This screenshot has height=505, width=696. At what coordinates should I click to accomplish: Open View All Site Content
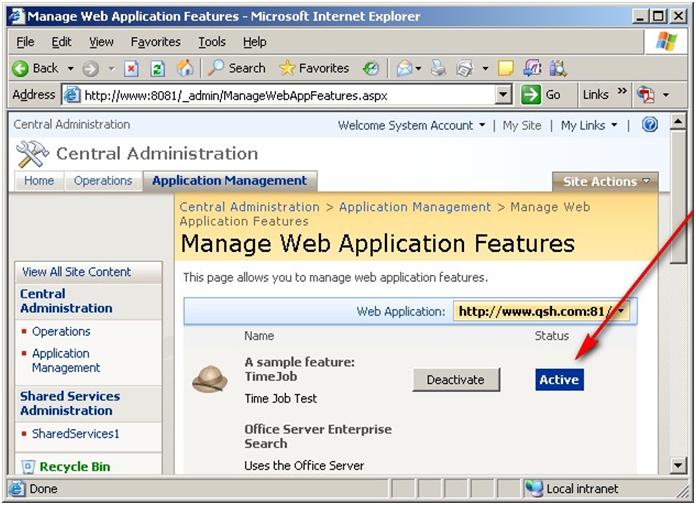(76, 272)
